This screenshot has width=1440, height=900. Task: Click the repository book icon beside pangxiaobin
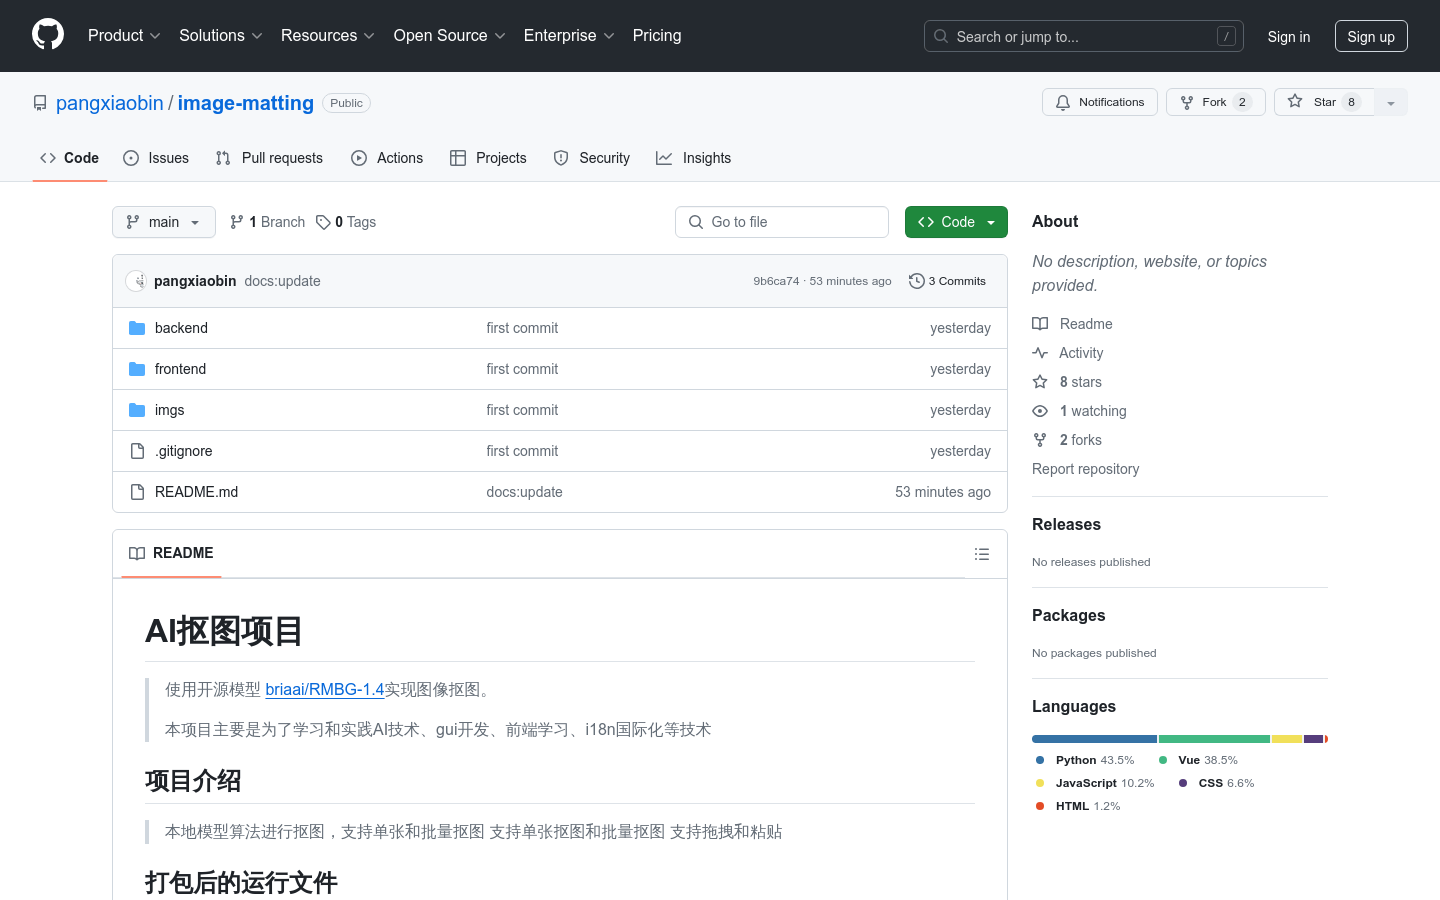tap(40, 103)
